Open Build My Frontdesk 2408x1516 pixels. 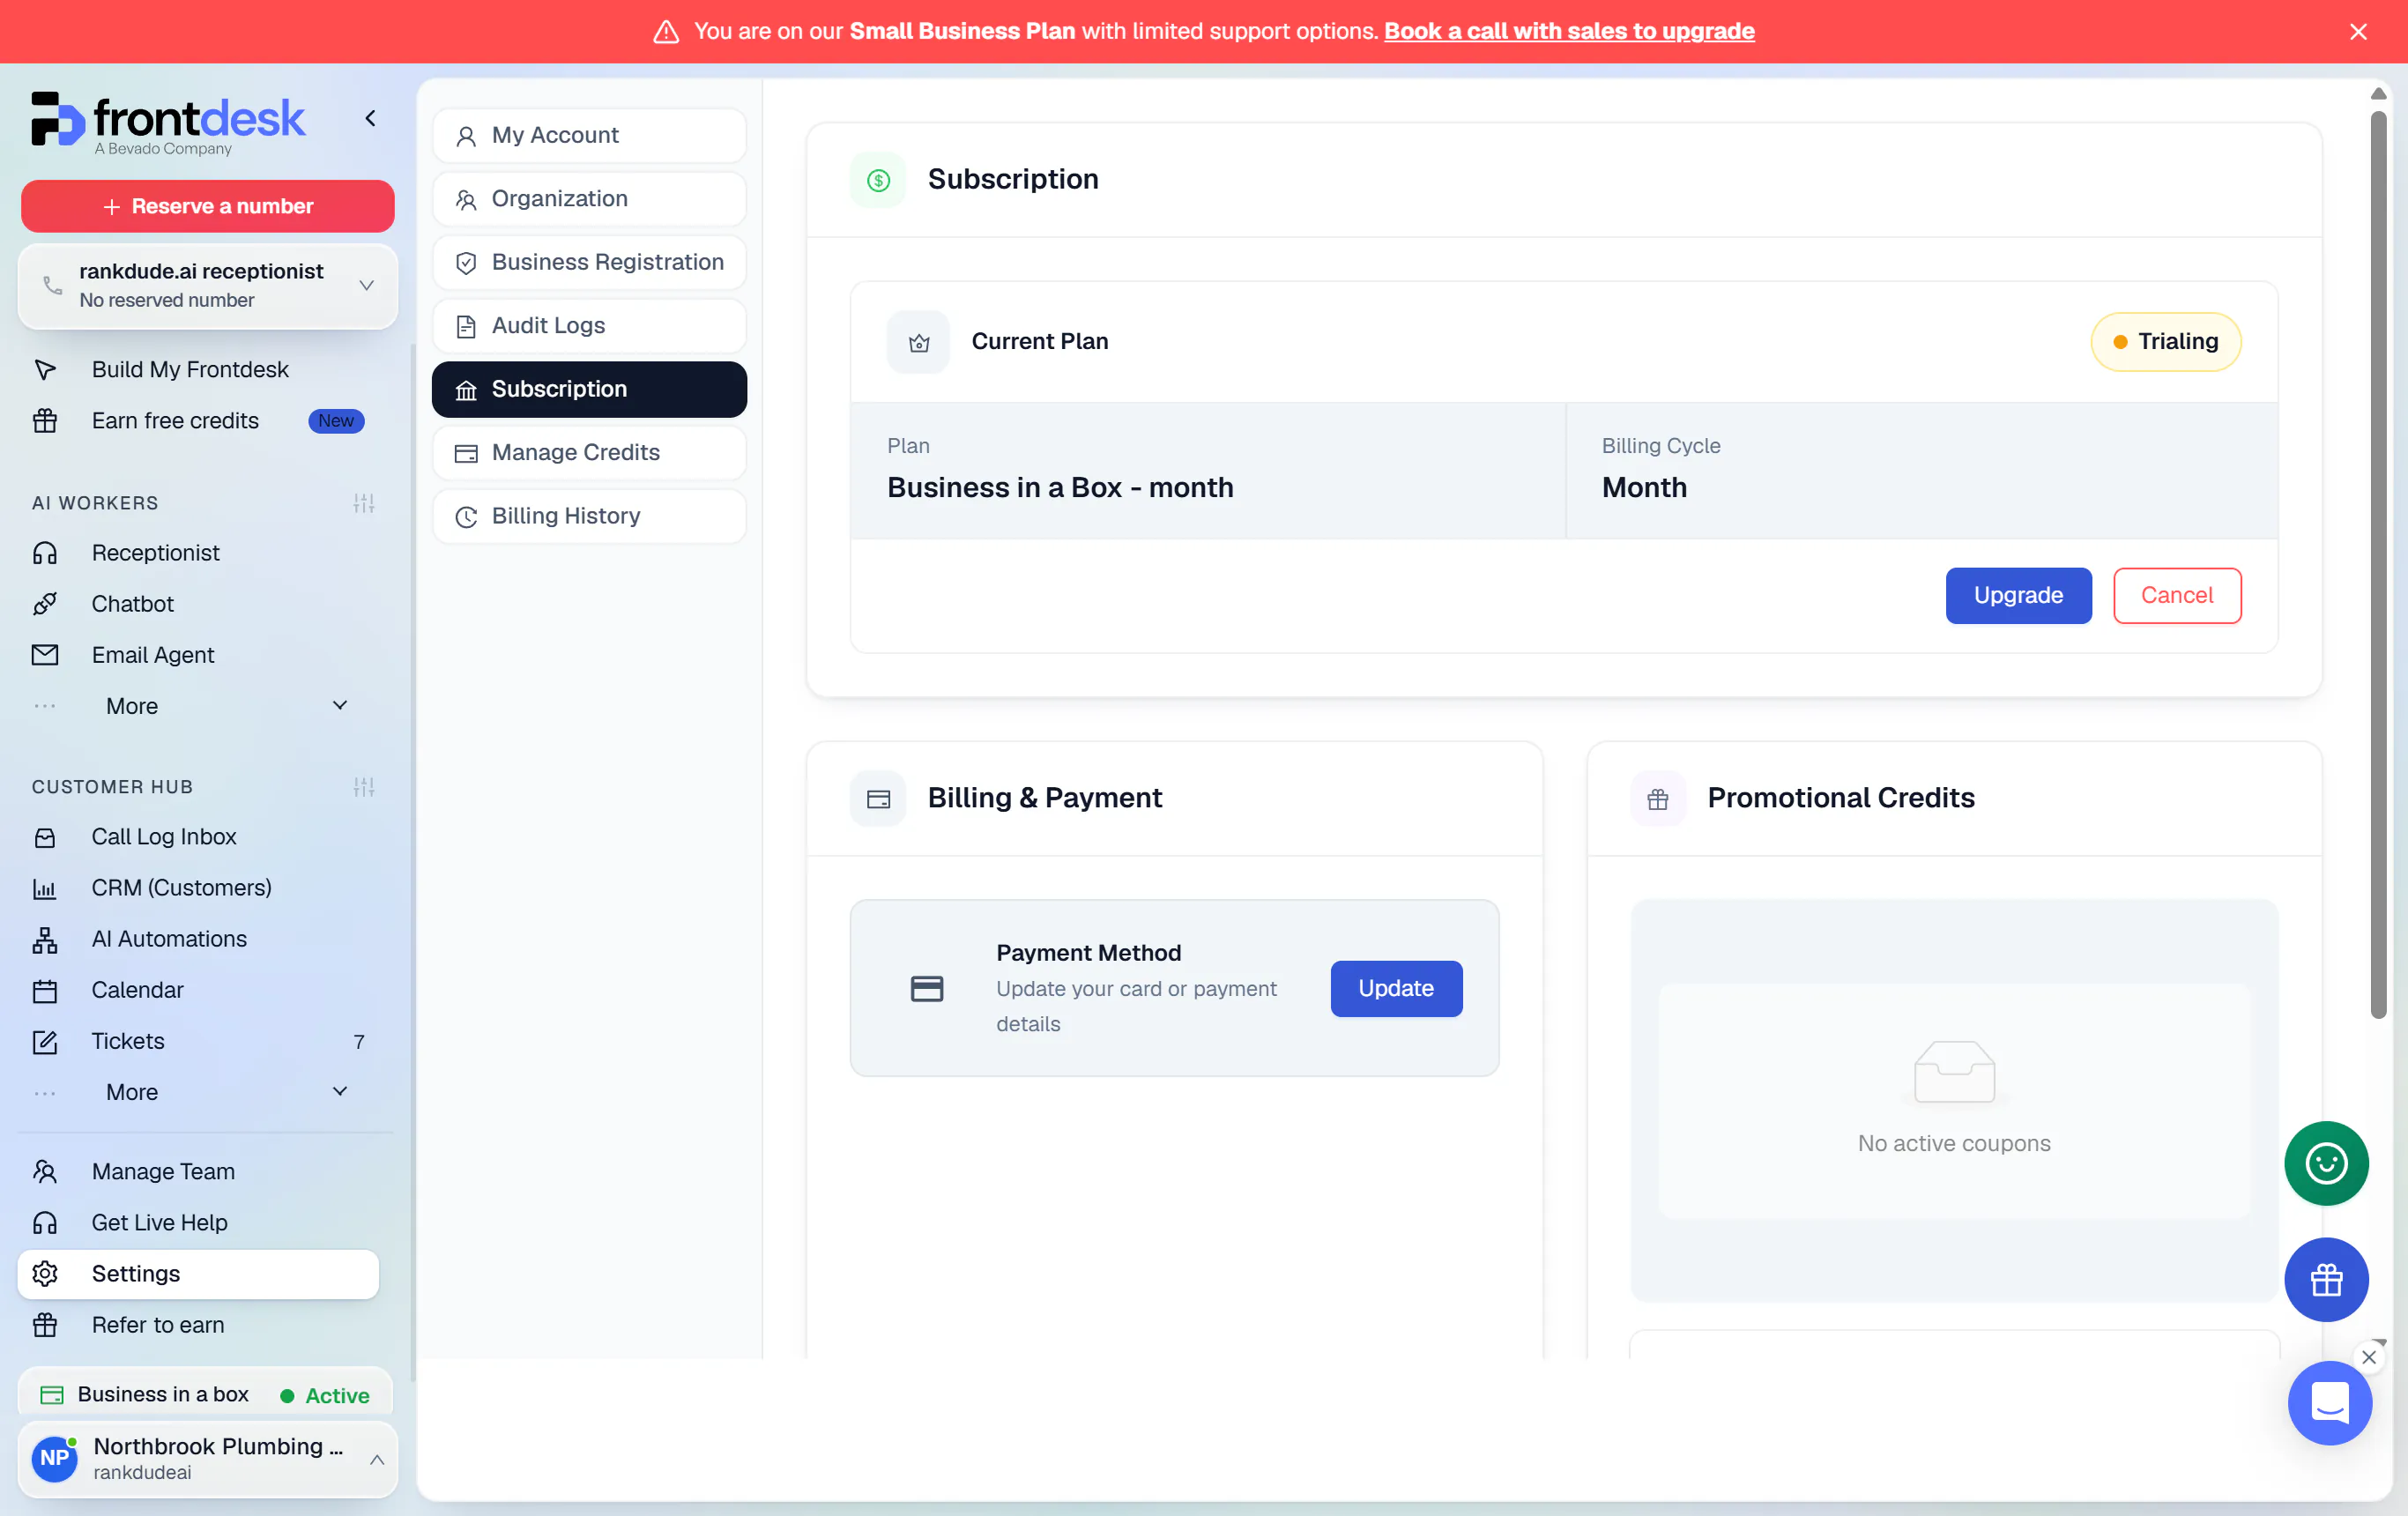click(x=198, y=370)
